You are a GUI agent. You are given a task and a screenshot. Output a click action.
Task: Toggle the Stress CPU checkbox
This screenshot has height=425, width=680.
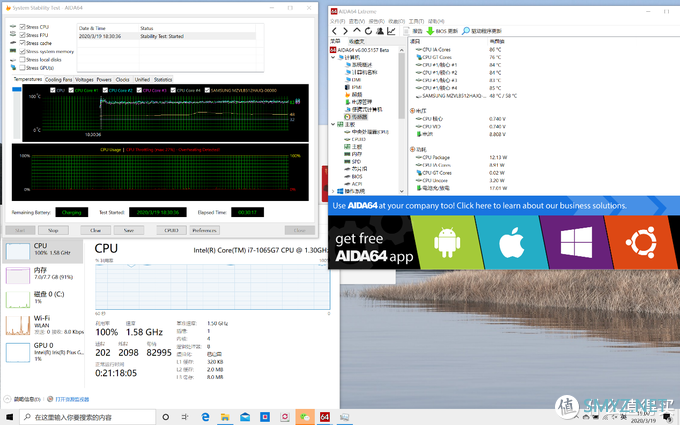pyautogui.click(x=23, y=27)
